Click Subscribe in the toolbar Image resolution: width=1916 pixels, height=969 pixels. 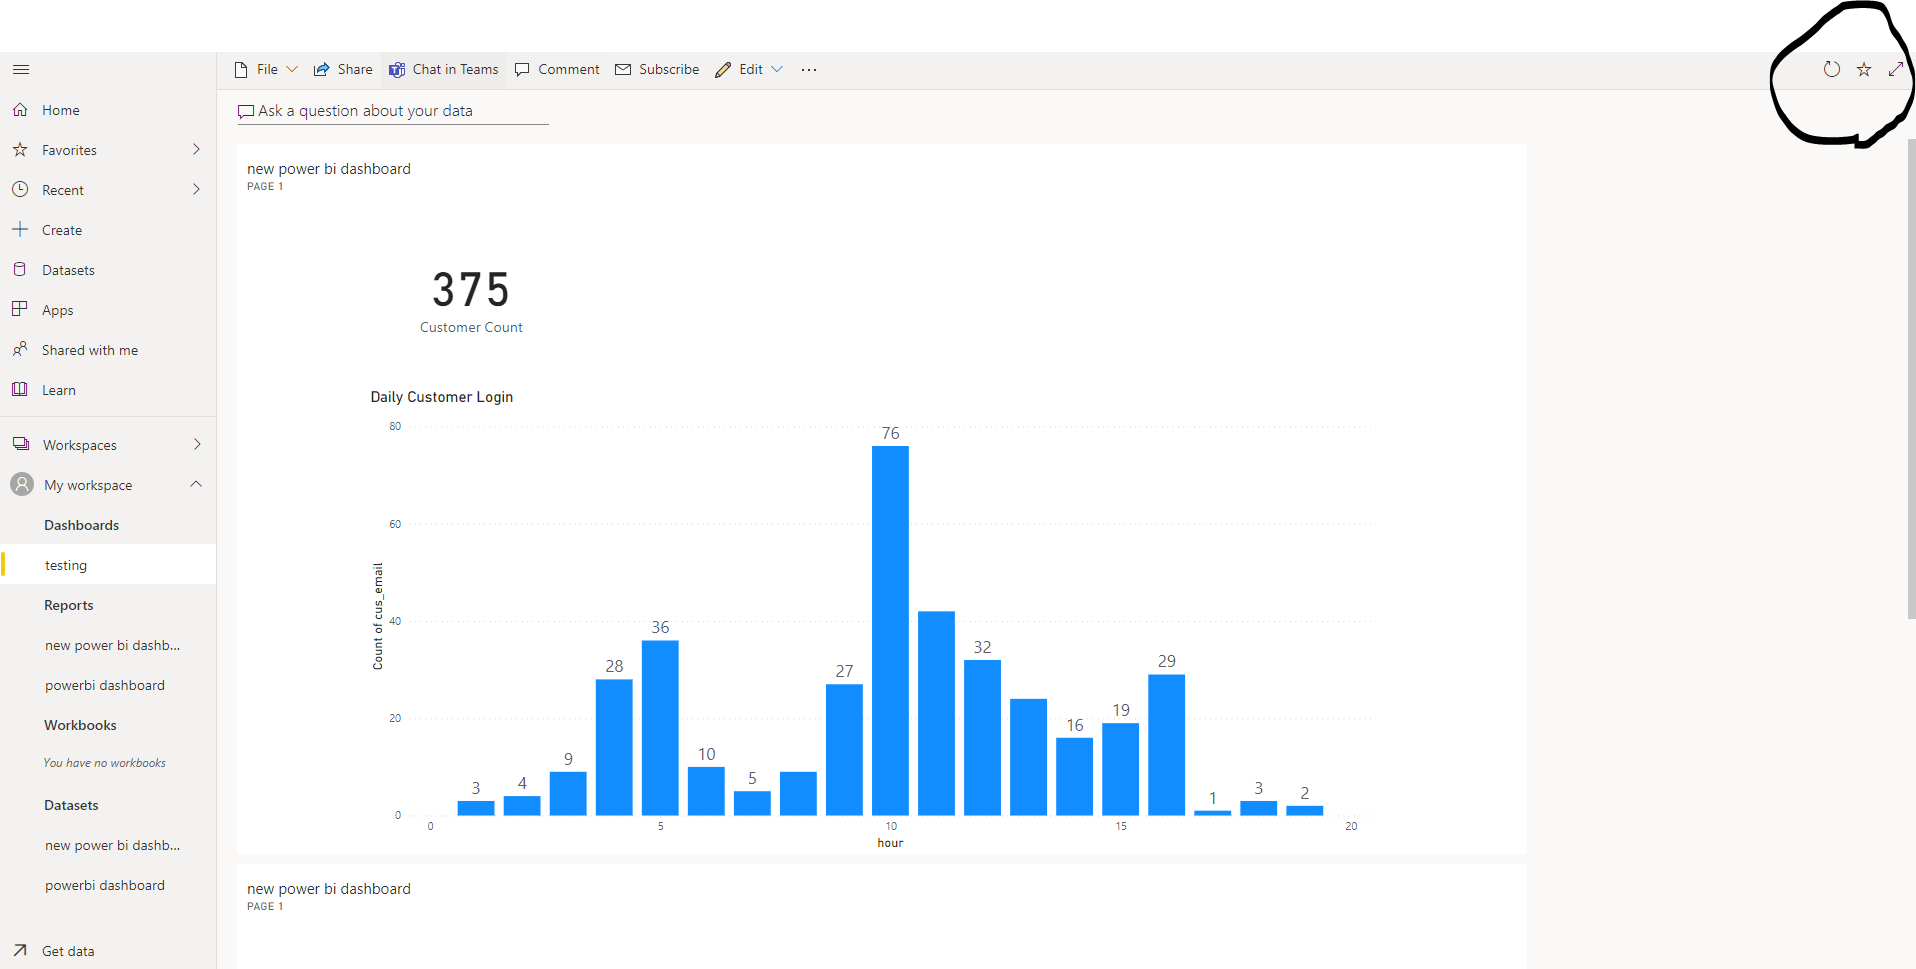(x=657, y=69)
